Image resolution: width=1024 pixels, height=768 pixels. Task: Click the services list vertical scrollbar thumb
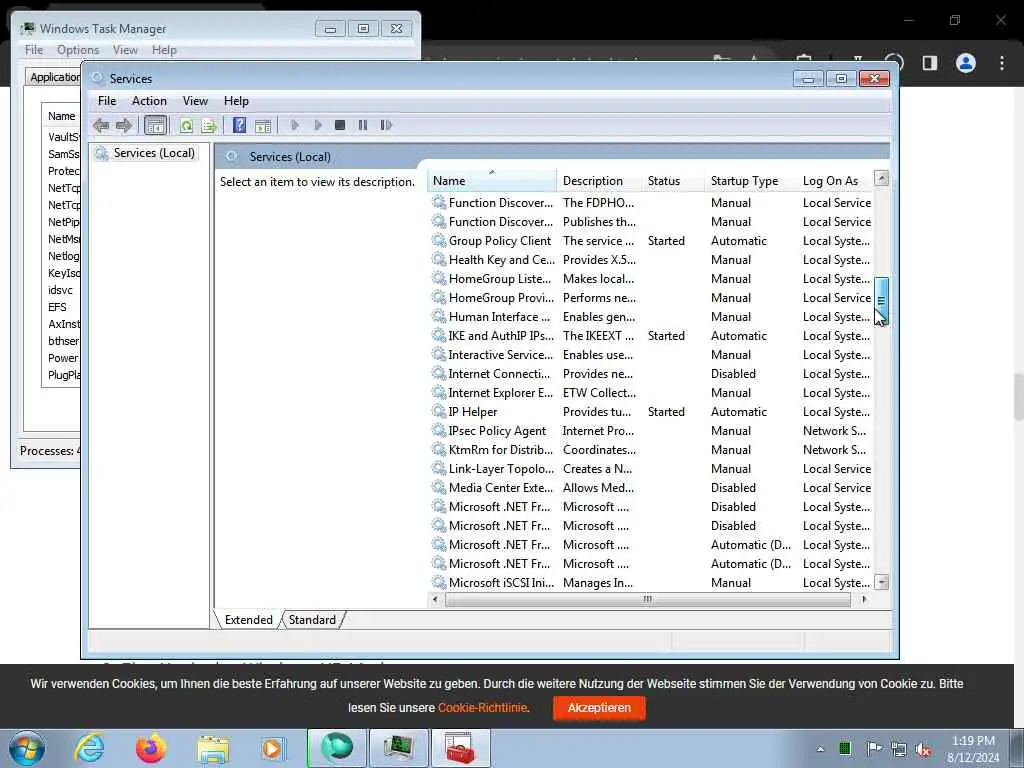(x=881, y=300)
